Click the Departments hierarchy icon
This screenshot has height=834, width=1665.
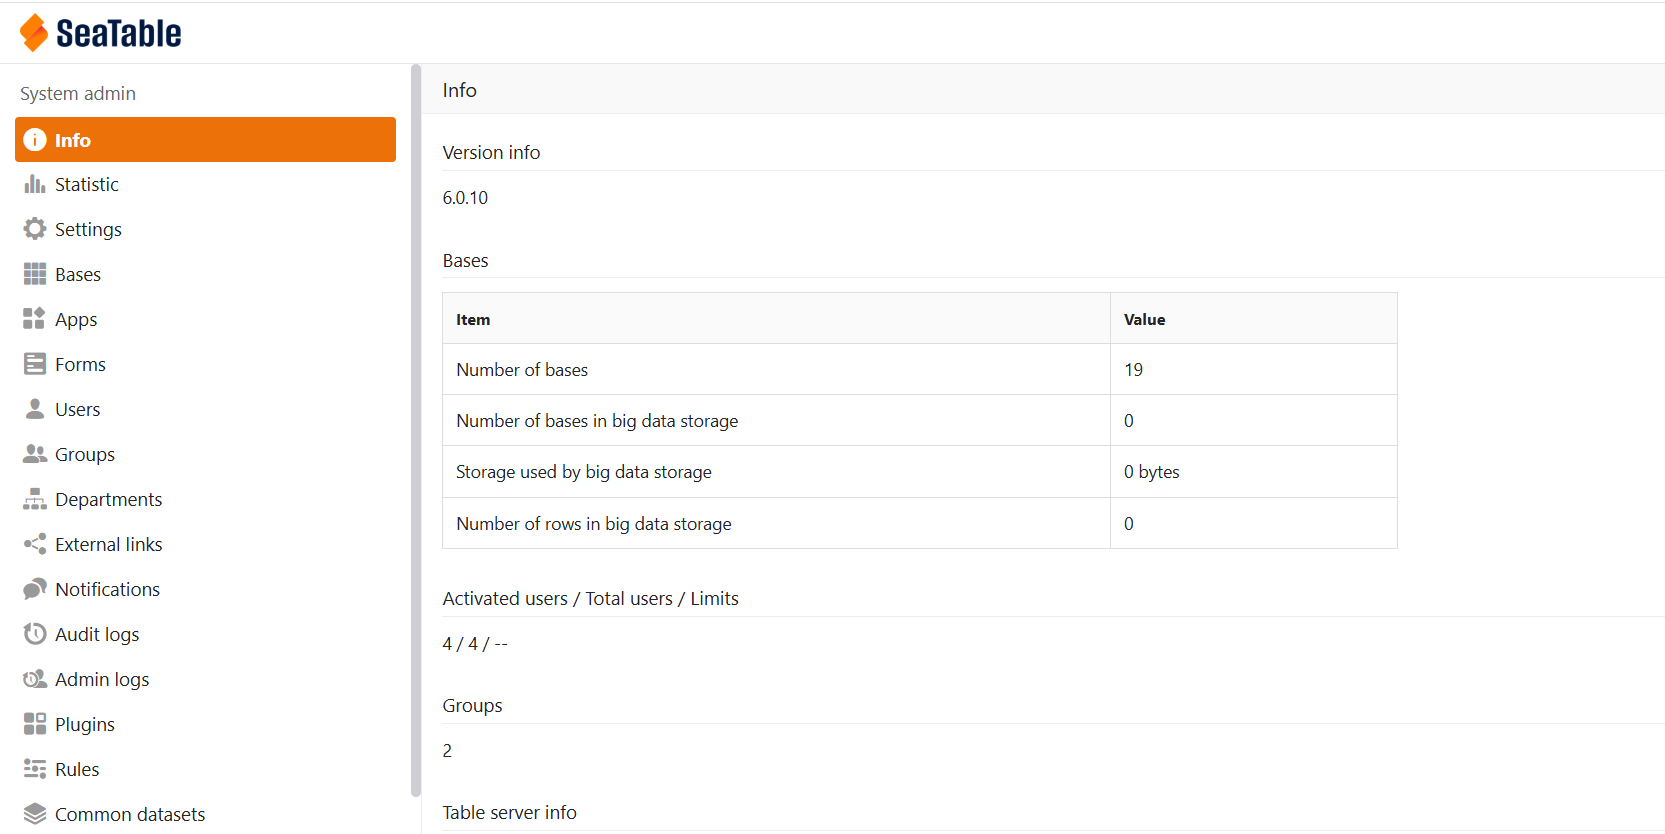click(35, 499)
